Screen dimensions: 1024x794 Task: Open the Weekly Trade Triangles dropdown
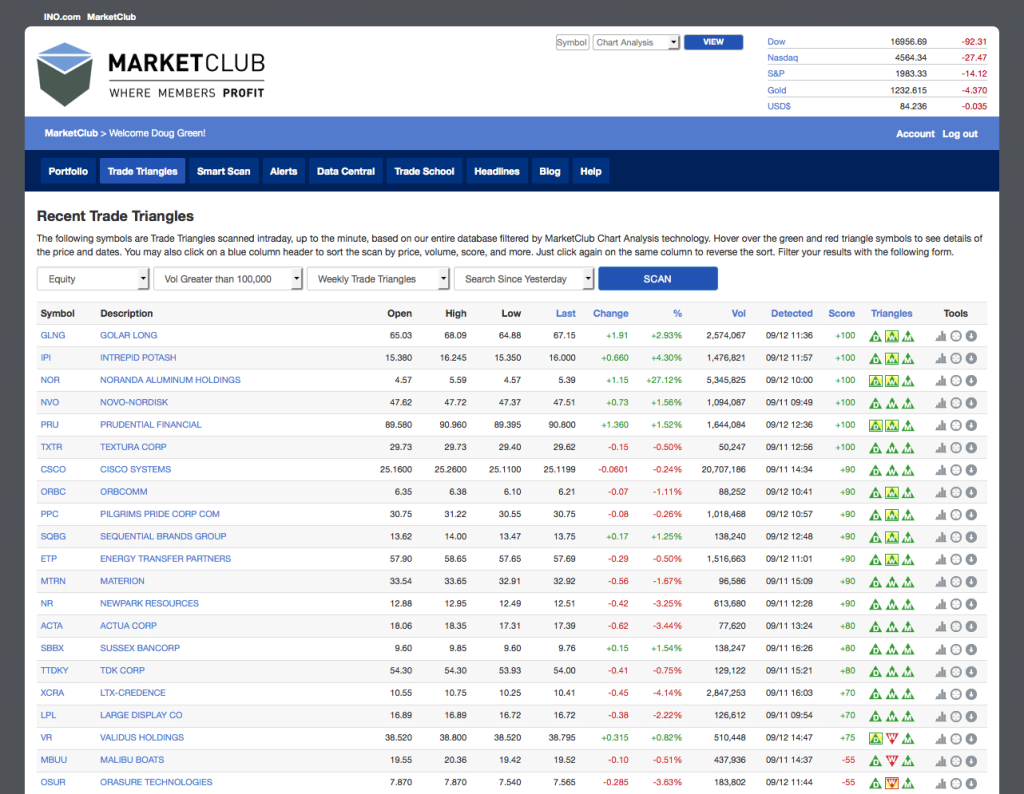point(378,279)
